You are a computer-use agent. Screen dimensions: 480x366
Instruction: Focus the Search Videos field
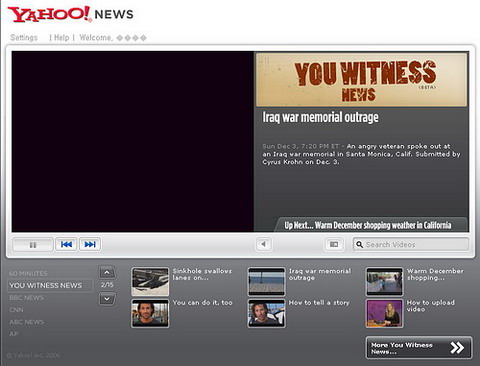click(x=411, y=244)
